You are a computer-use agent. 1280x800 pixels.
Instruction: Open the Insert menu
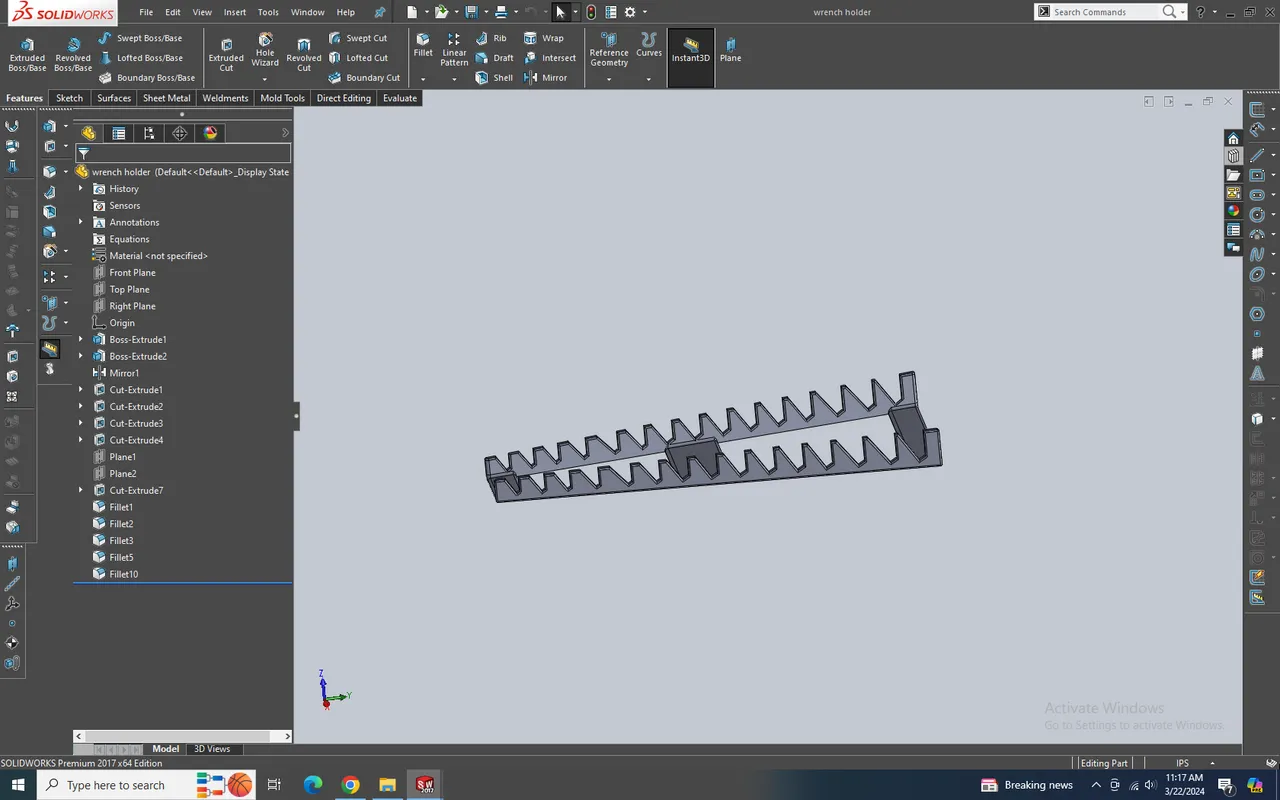pyautogui.click(x=234, y=11)
